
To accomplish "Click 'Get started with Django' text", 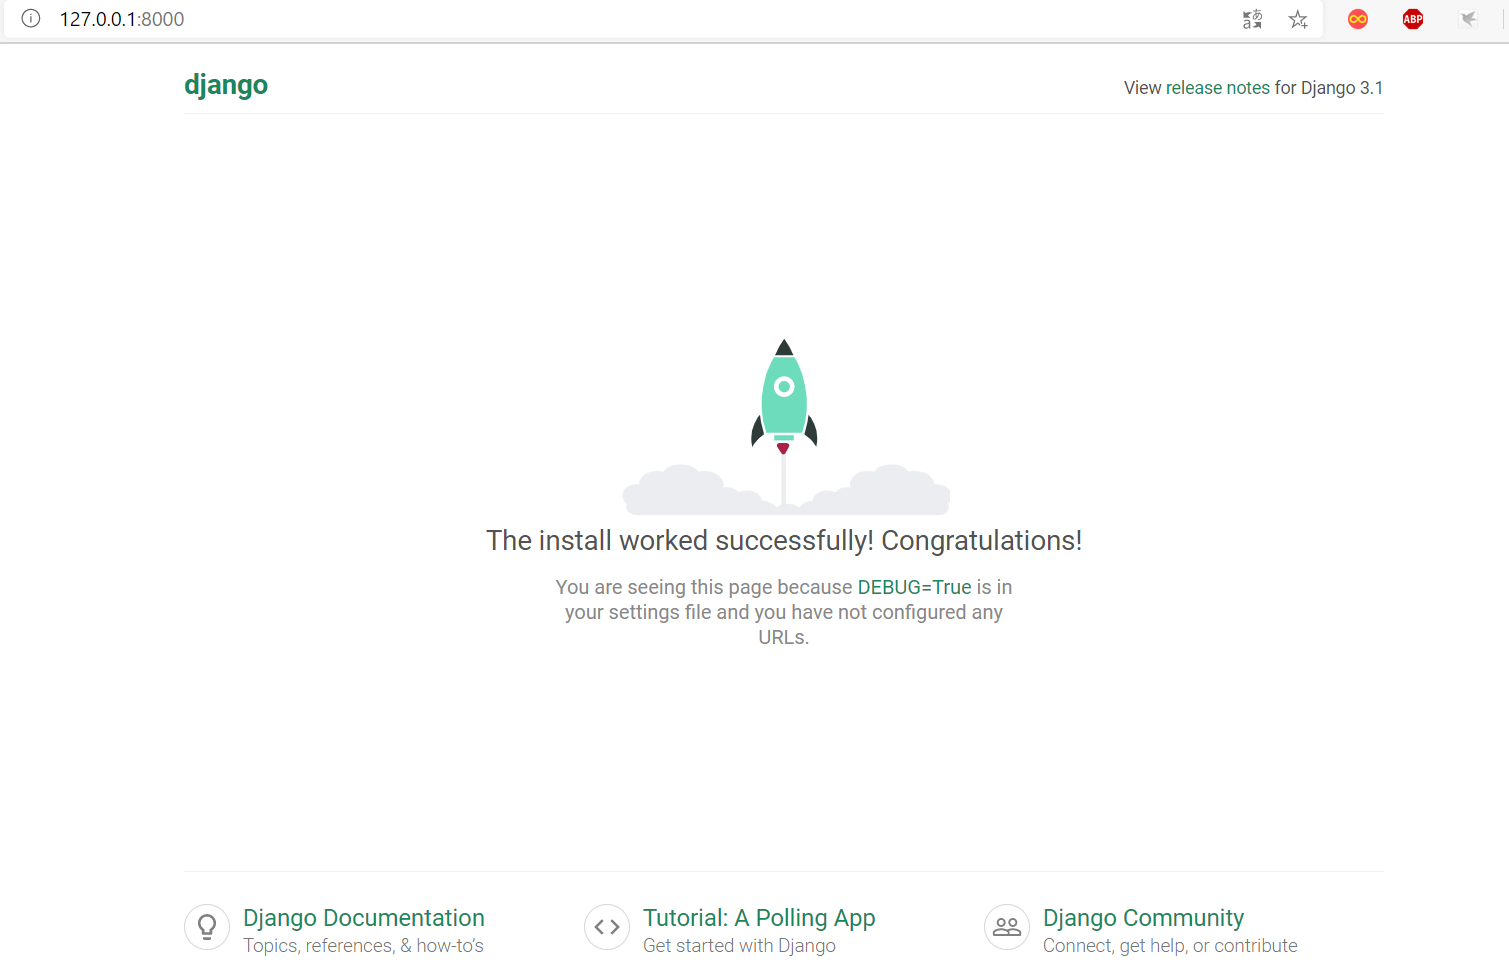I will (x=739, y=946).
